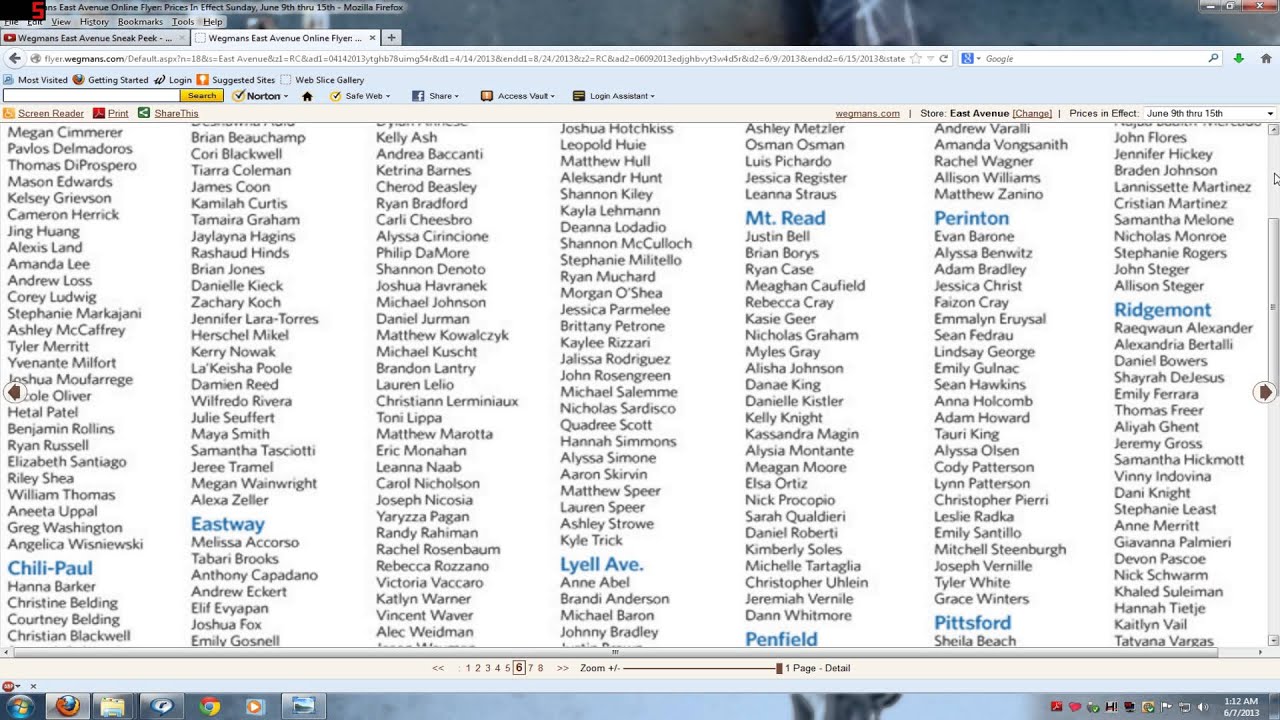Click the [Change] store link
The width and height of the screenshot is (1280, 720).
(x=1032, y=114)
